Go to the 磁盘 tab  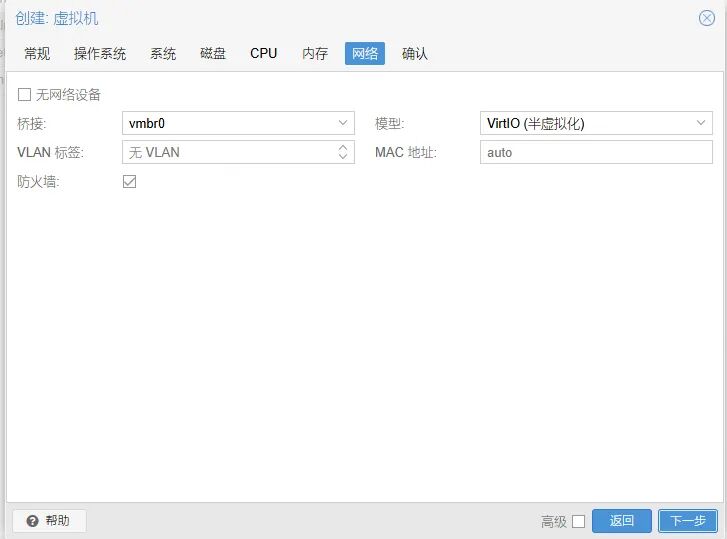pyautogui.click(x=213, y=54)
